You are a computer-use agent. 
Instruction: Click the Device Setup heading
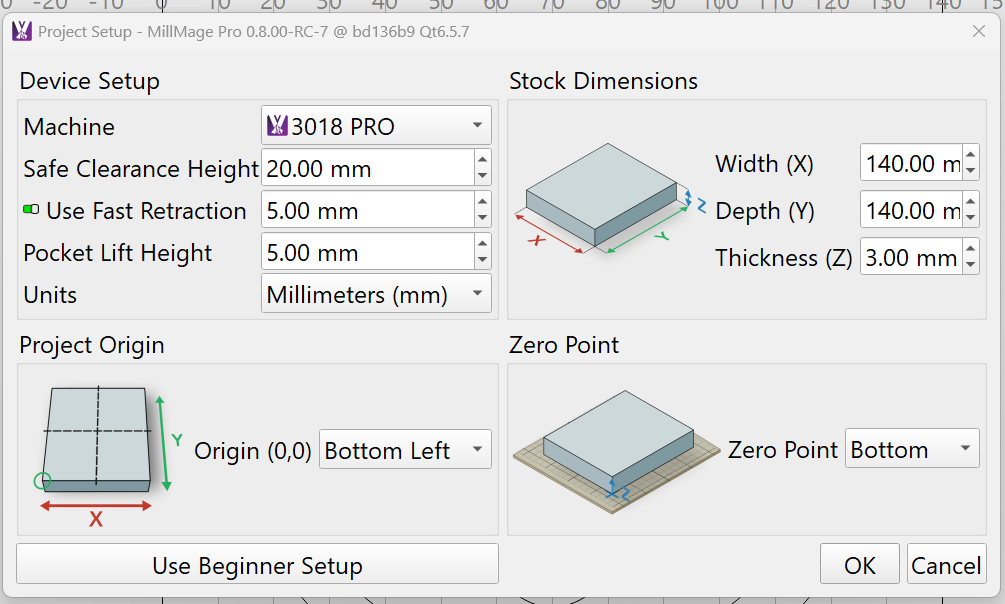coord(90,81)
